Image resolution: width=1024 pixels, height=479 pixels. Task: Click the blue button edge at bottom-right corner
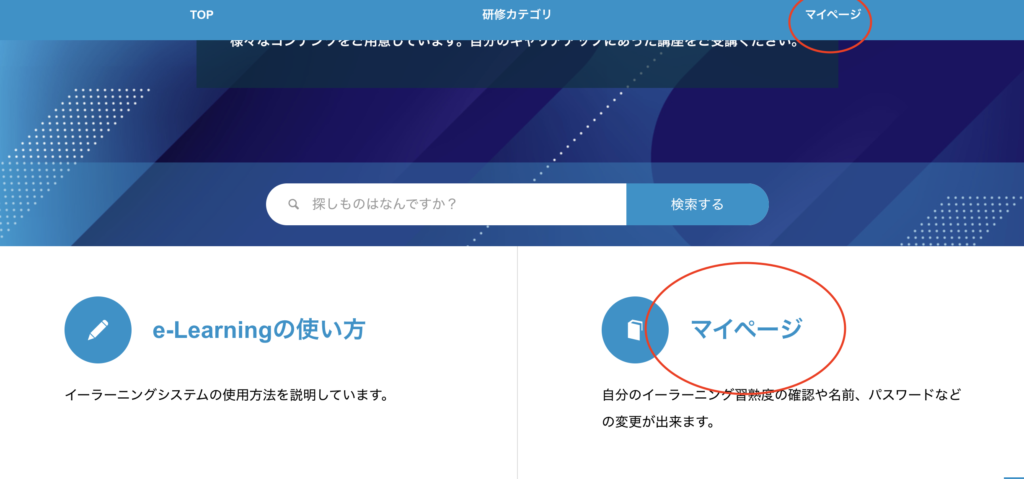tap(1012, 476)
